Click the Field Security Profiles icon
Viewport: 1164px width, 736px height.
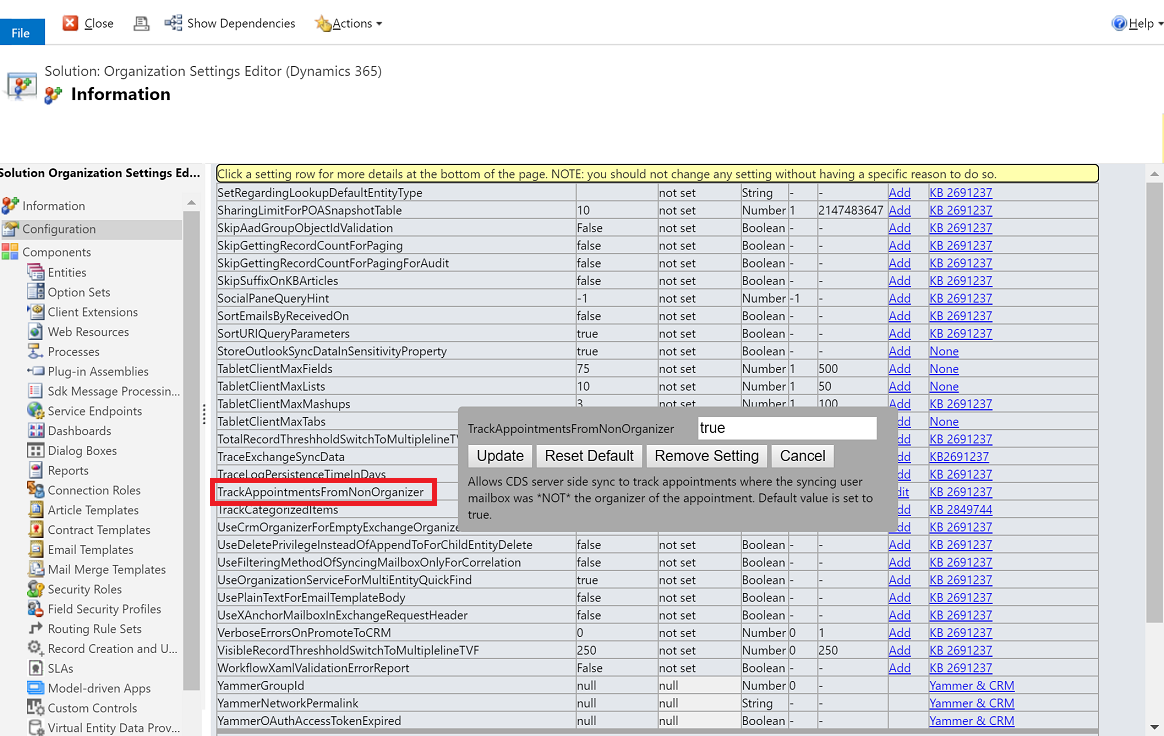[36, 608]
